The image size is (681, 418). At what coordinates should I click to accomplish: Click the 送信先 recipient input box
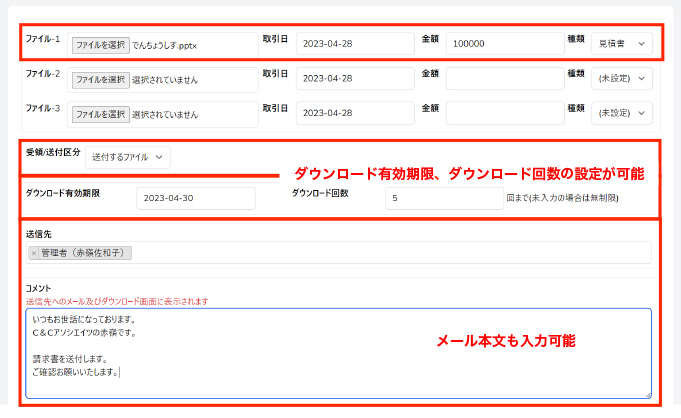click(400, 253)
